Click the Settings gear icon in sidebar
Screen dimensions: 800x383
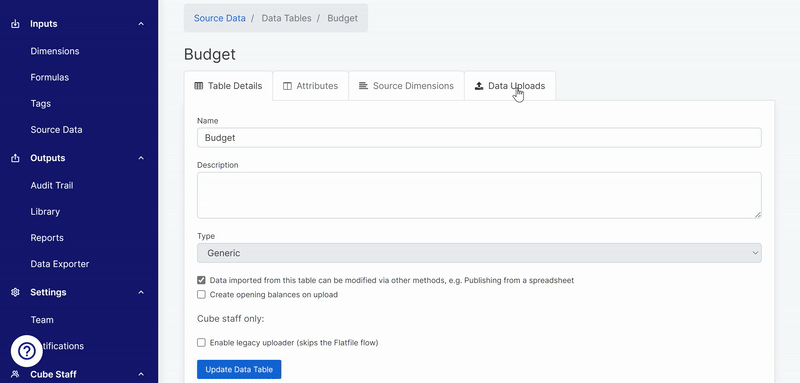(x=15, y=292)
